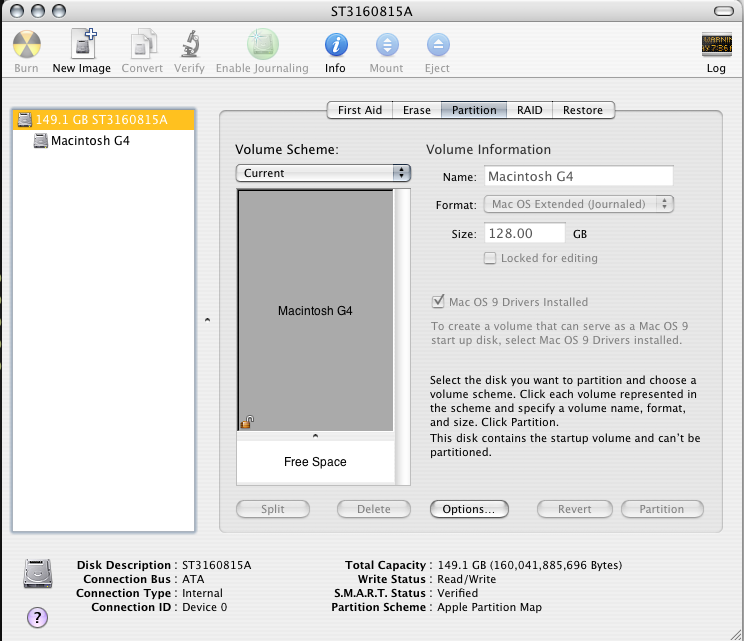Select the Free Space partition block

pyautogui.click(x=315, y=462)
